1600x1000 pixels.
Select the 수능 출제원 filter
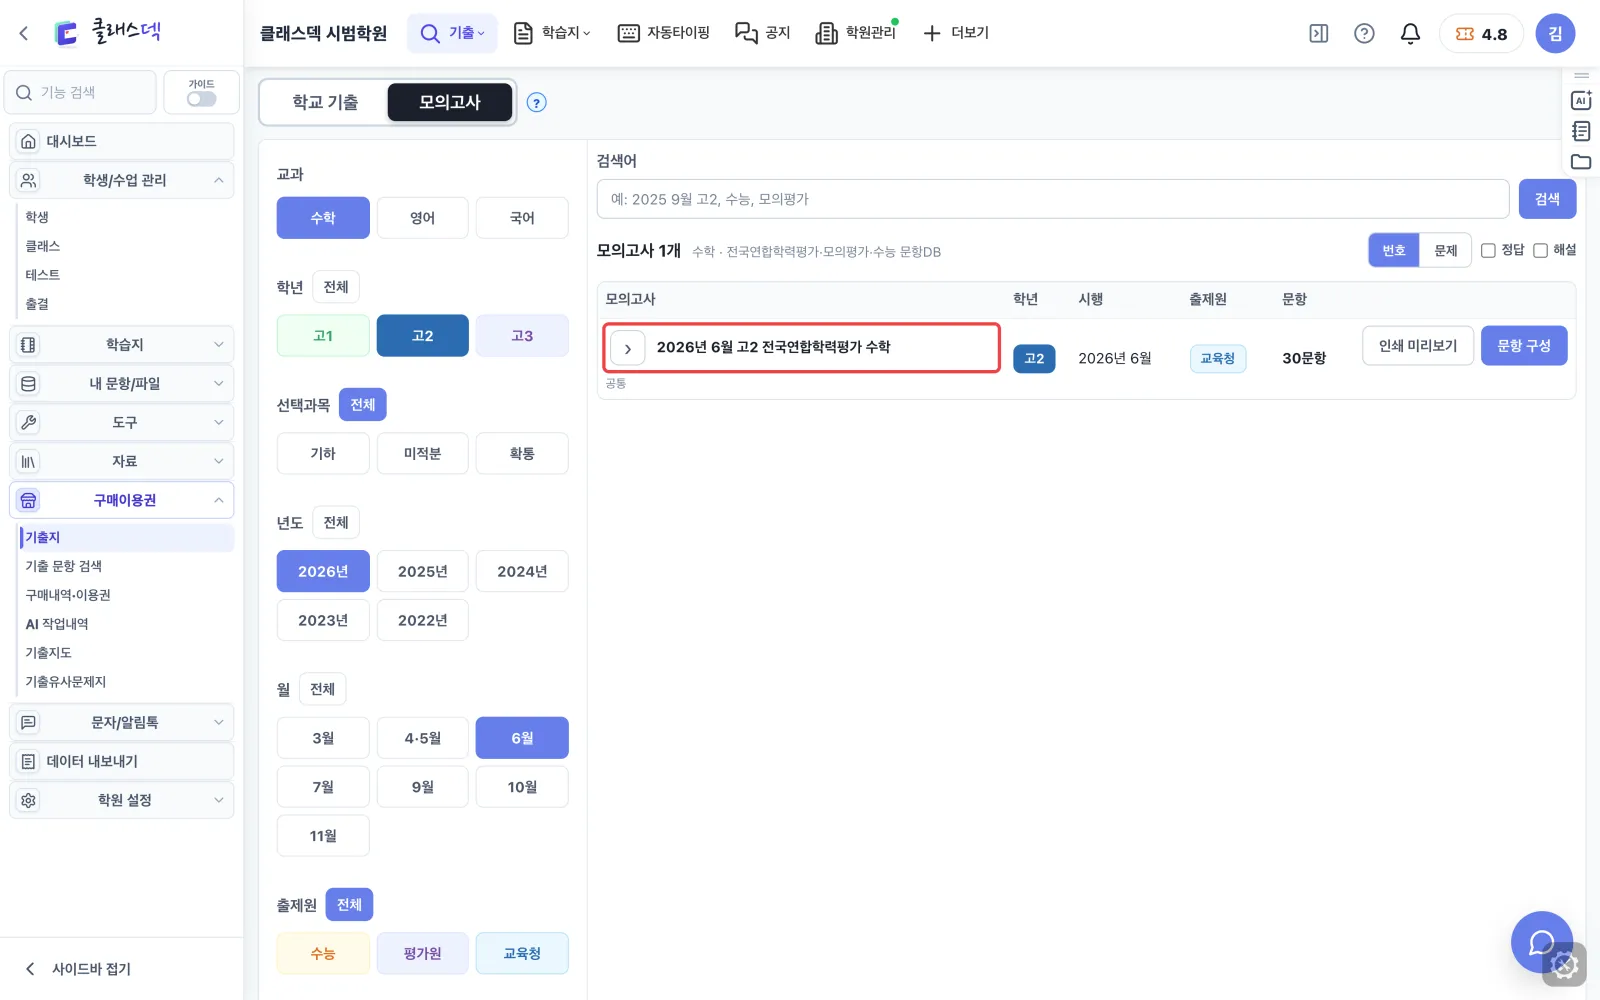click(x=323, y=953)
